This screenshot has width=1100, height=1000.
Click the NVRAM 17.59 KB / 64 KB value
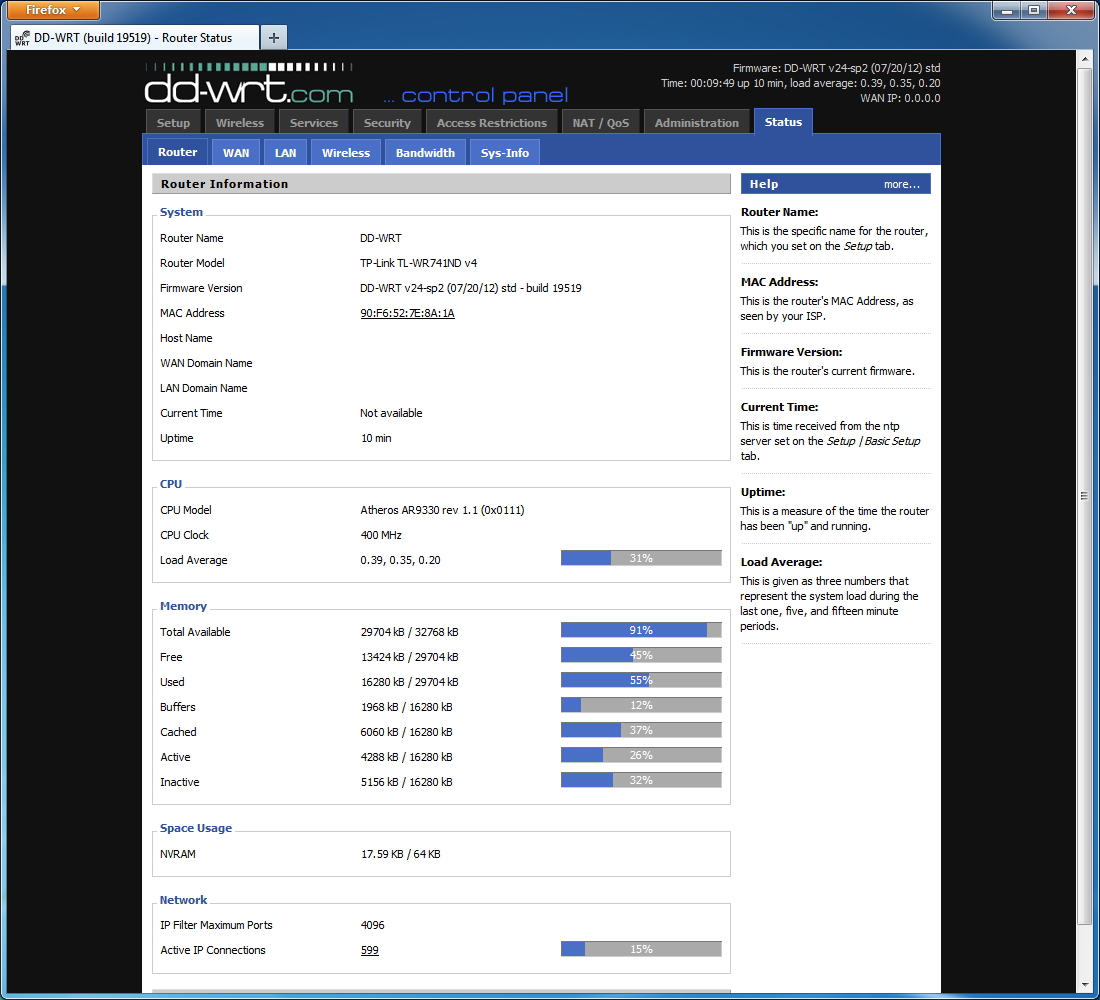point(401,855)
